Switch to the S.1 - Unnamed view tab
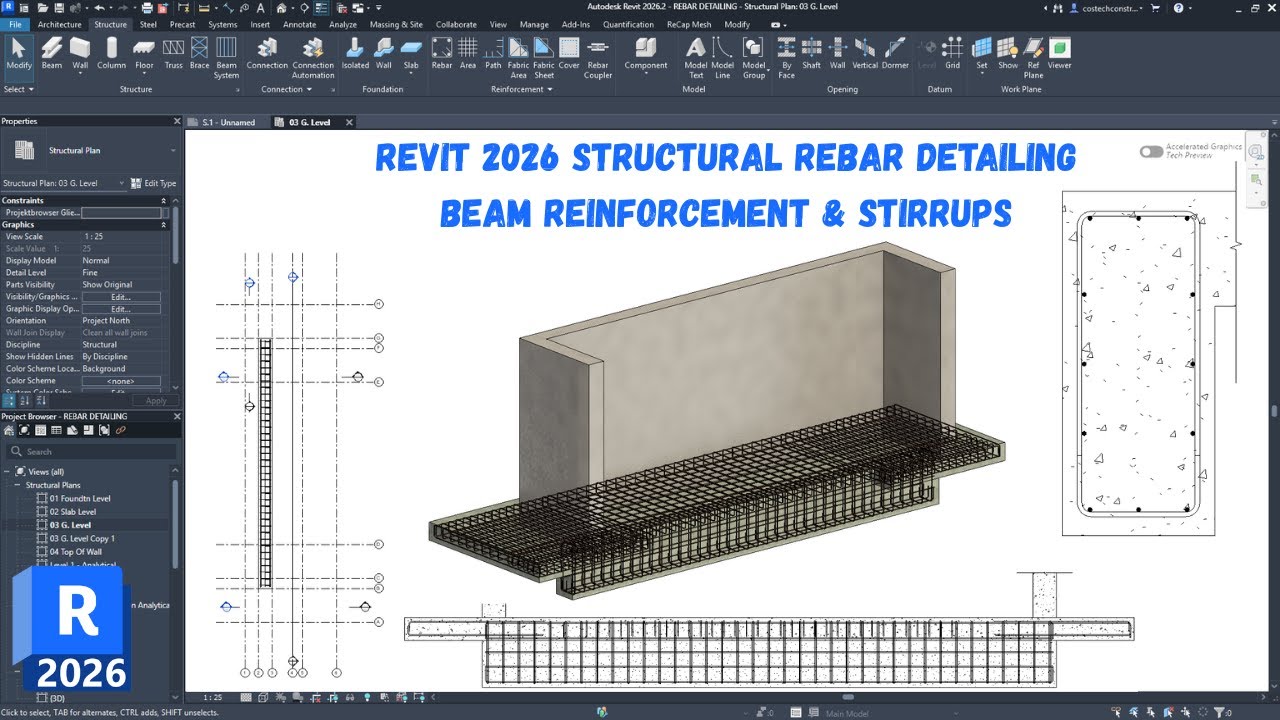The image size is (1280, 720). click(x=229, y=122)
